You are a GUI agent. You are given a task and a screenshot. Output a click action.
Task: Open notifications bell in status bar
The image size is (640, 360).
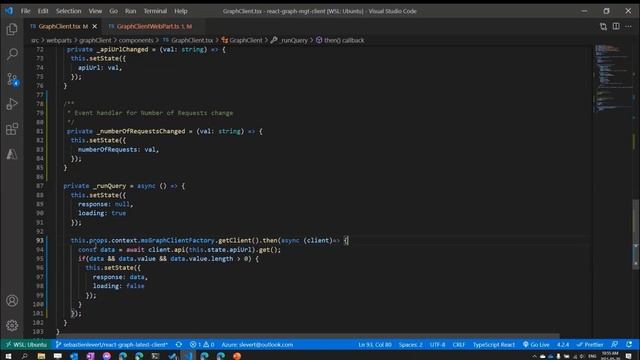pyautogui.click(x=629, y=344)
